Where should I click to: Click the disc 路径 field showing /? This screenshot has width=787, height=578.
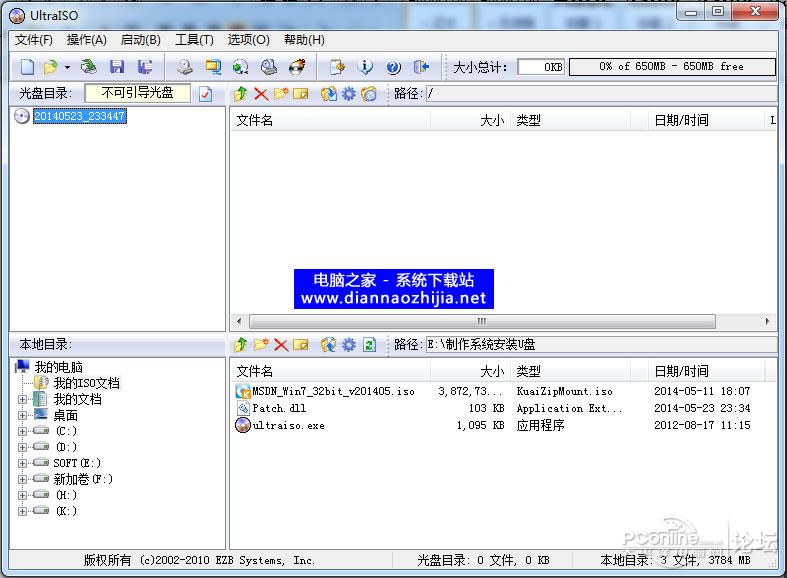click(x=601, y=94)
